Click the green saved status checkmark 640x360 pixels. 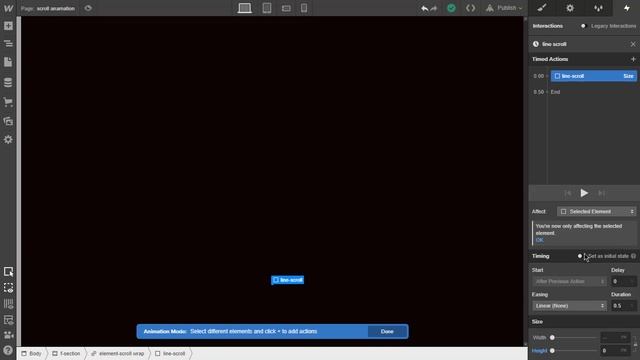(x=451, y=8)
